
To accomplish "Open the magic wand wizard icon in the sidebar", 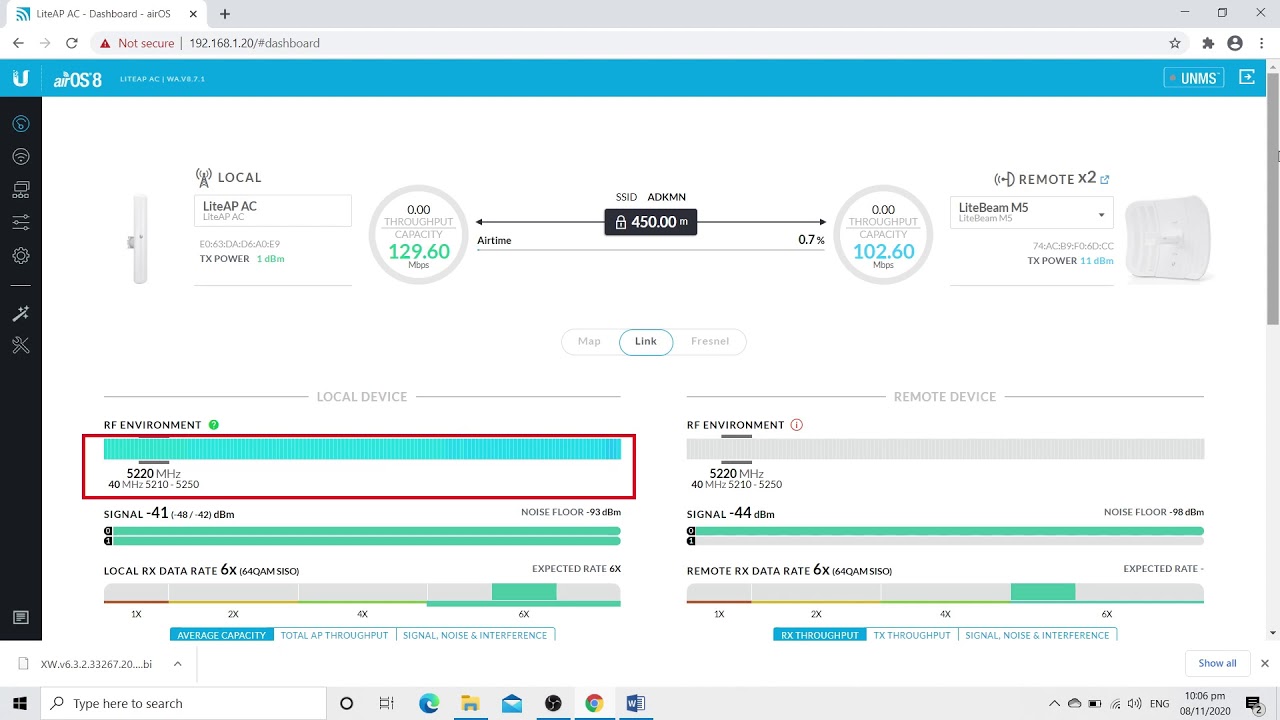I will click(20, 314).
